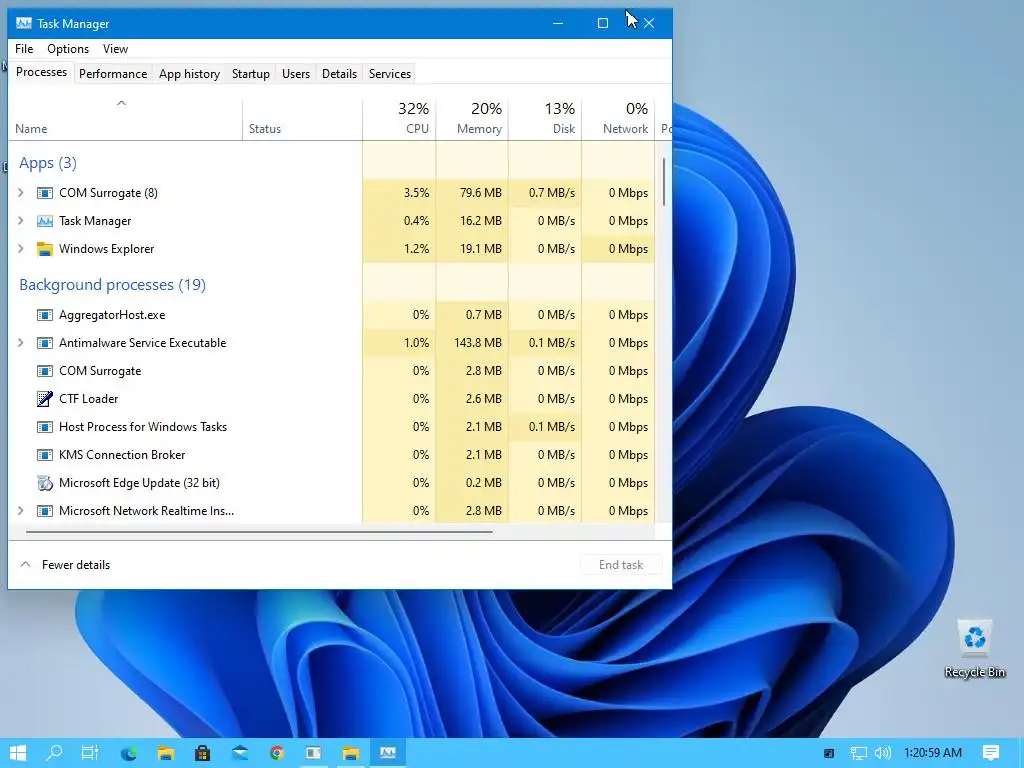Click the CTF Loader pen icon
Image resolution: width=1024 pixels, height=768 pixels.
point(44,398)
